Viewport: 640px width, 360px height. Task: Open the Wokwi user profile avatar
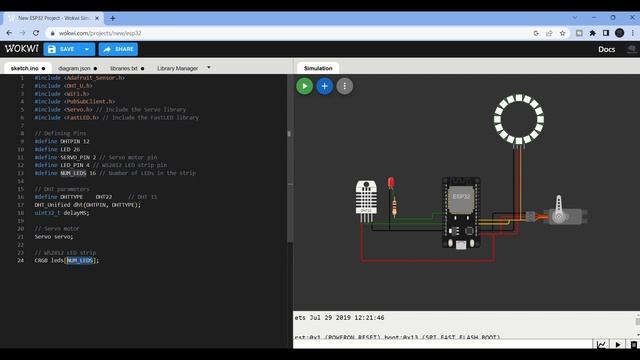(x=631, y=49)
